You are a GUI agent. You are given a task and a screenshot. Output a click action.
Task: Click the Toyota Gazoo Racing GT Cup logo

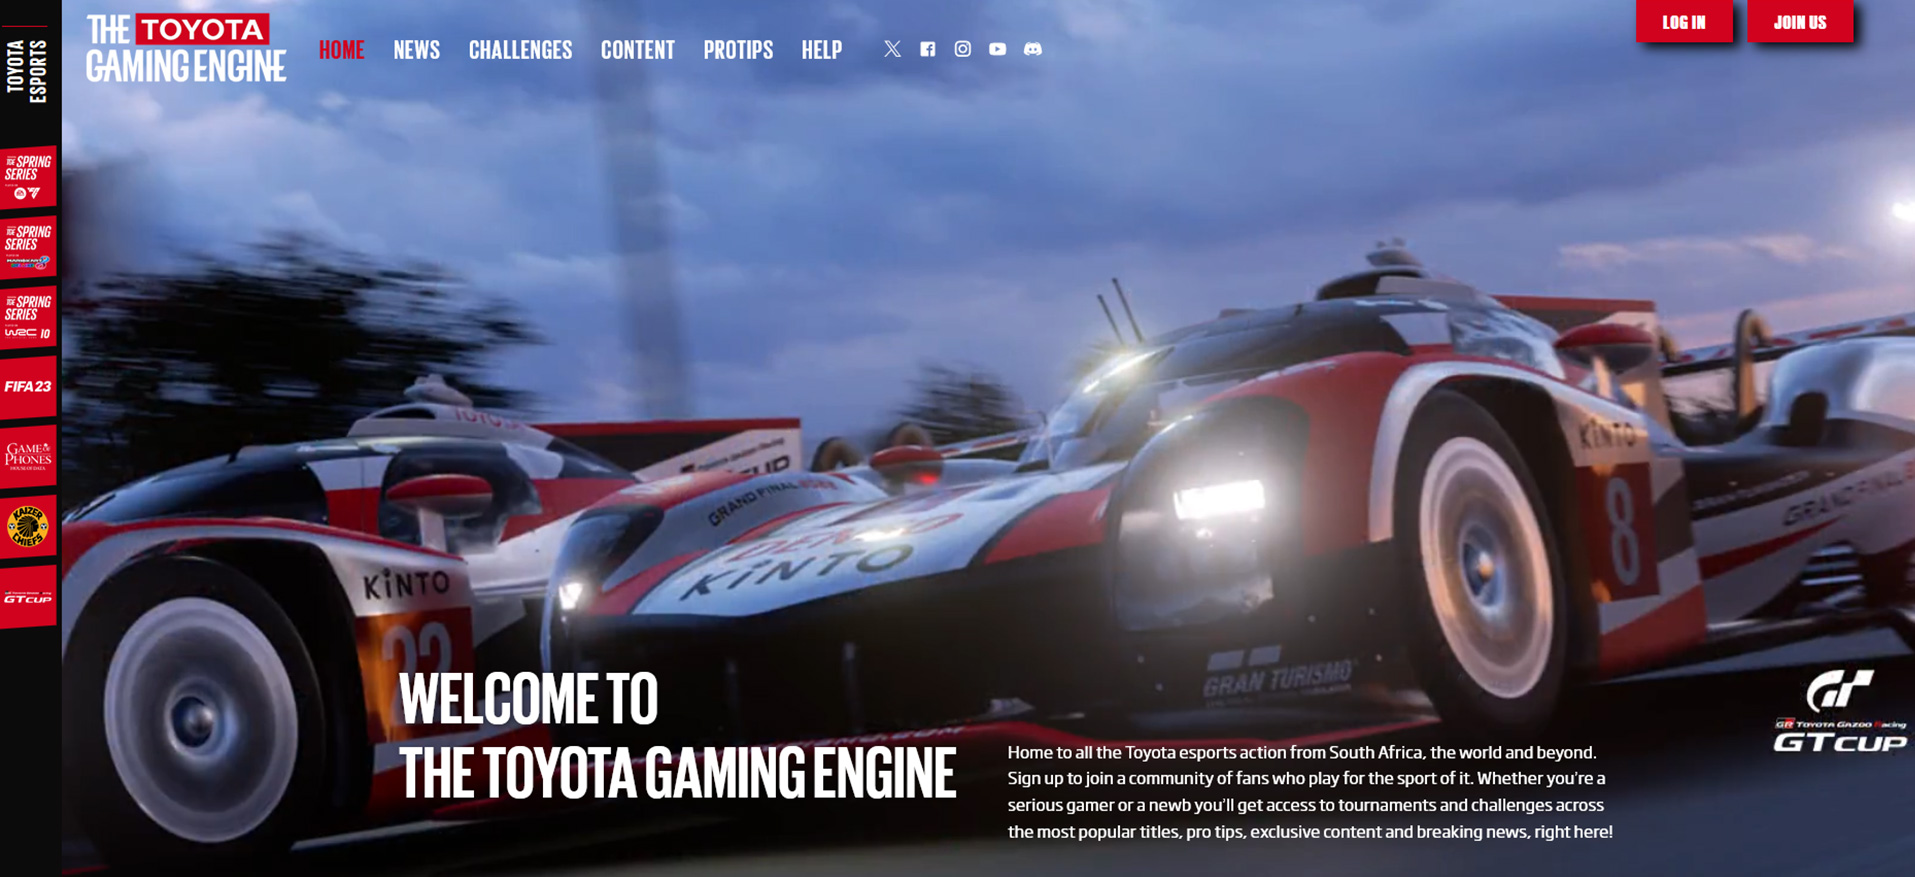click(x=1840, y=714)
